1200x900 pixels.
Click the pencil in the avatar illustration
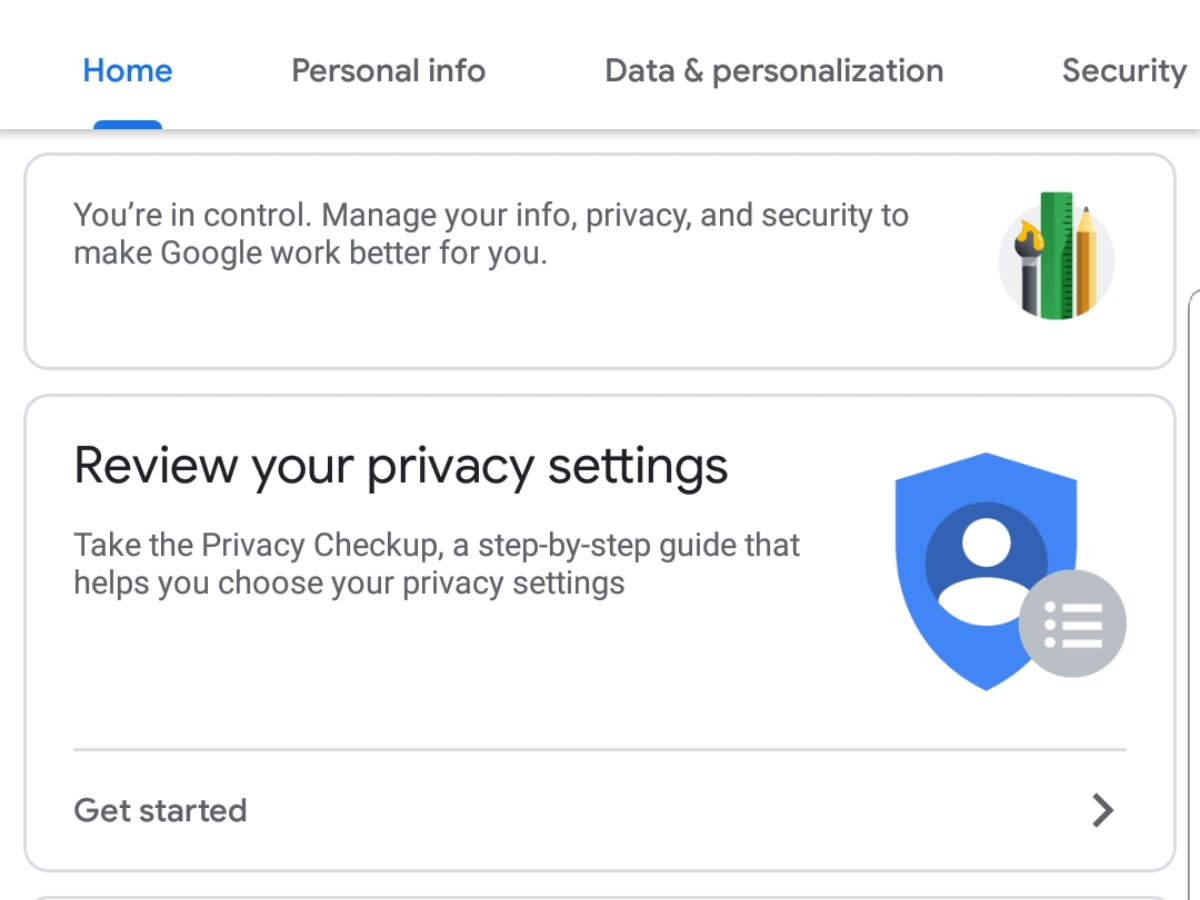click(1085, 260)
